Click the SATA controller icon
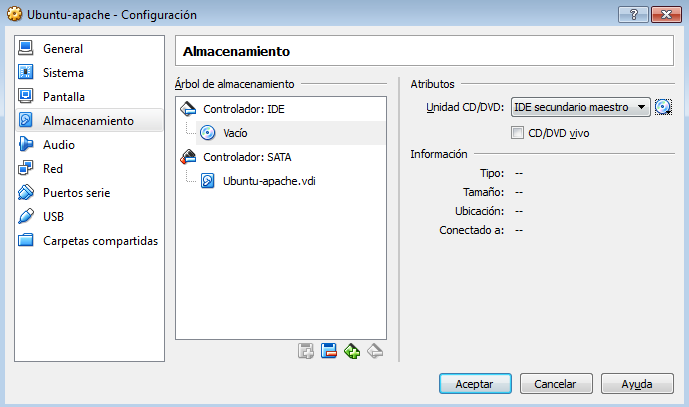 tap(189, 157)
